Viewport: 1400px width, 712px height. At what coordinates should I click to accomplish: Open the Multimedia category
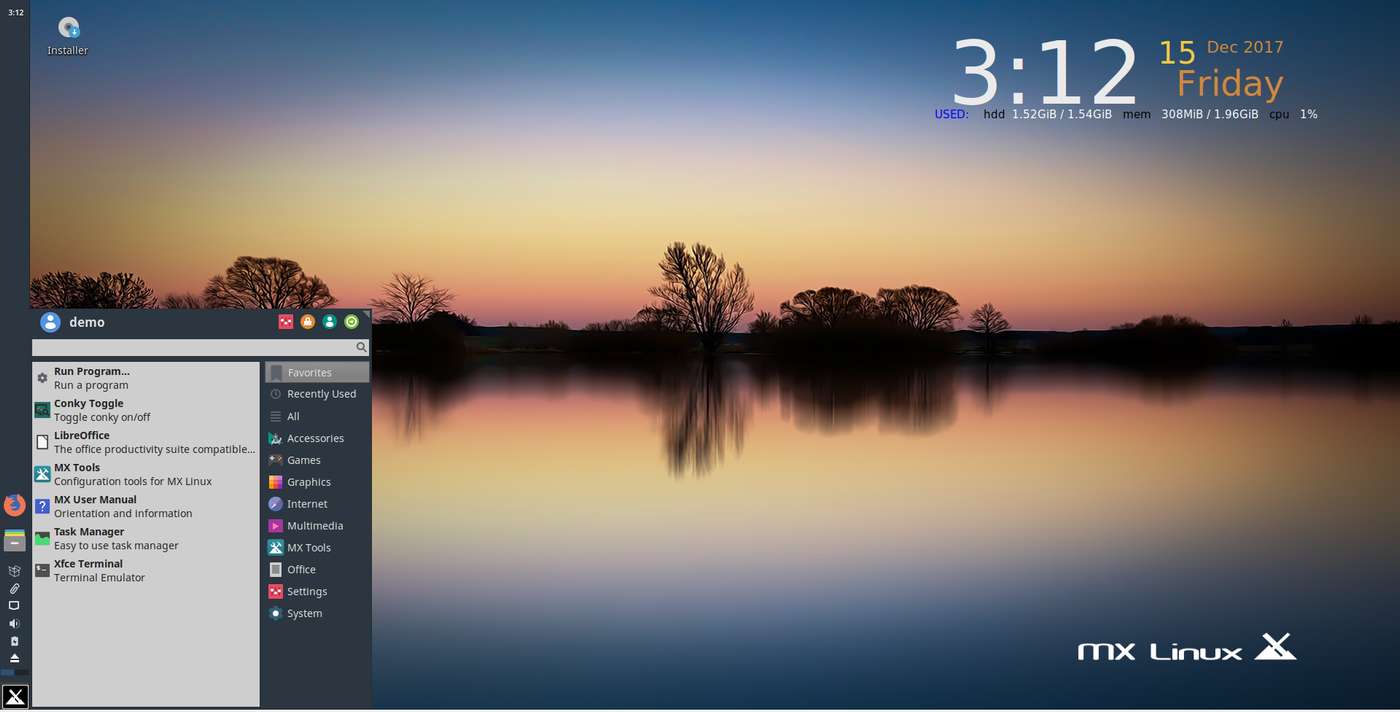[x=317, y=526]
